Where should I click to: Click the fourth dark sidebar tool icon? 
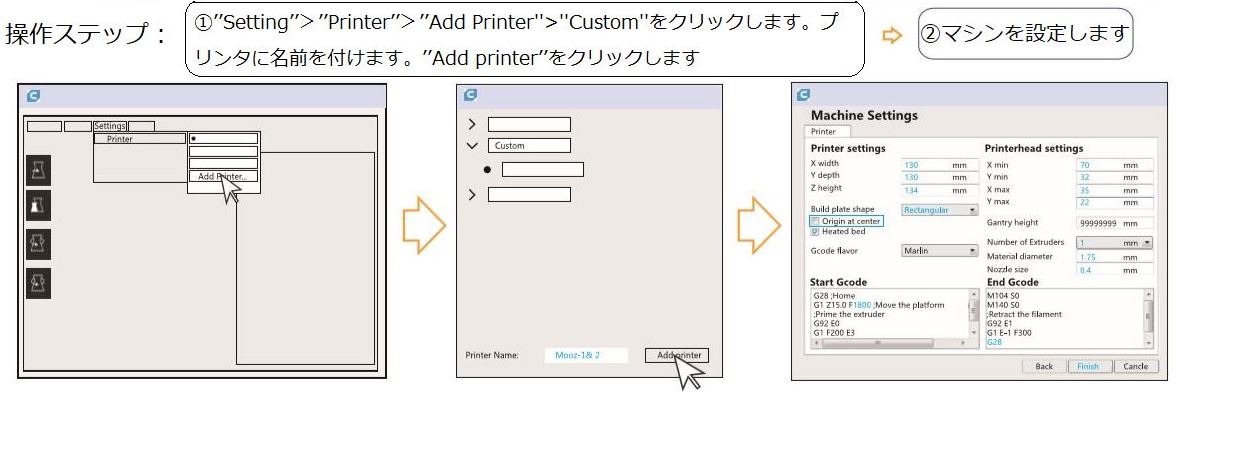click(x=38, y=283)
